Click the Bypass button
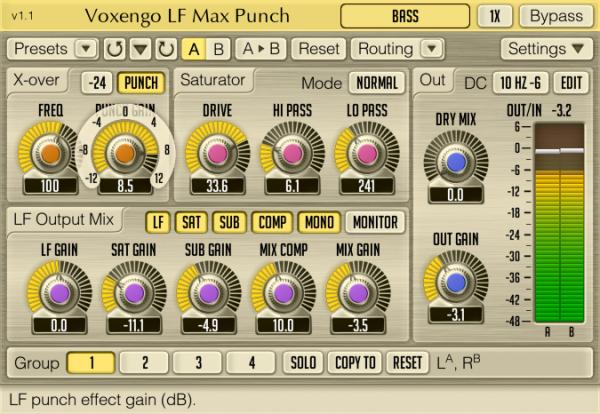The image size is (600, 414). pyautogui.click(x=556, y=16)
